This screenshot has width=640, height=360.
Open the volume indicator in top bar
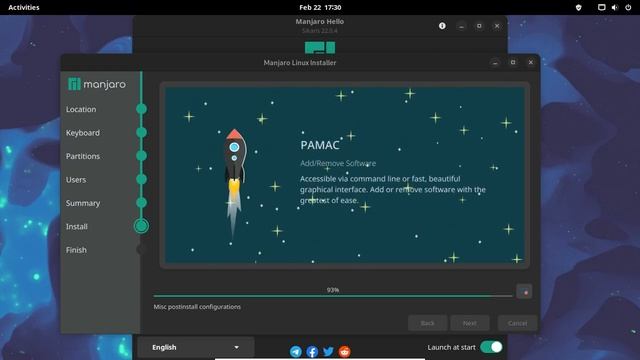(x=615, y=7)
